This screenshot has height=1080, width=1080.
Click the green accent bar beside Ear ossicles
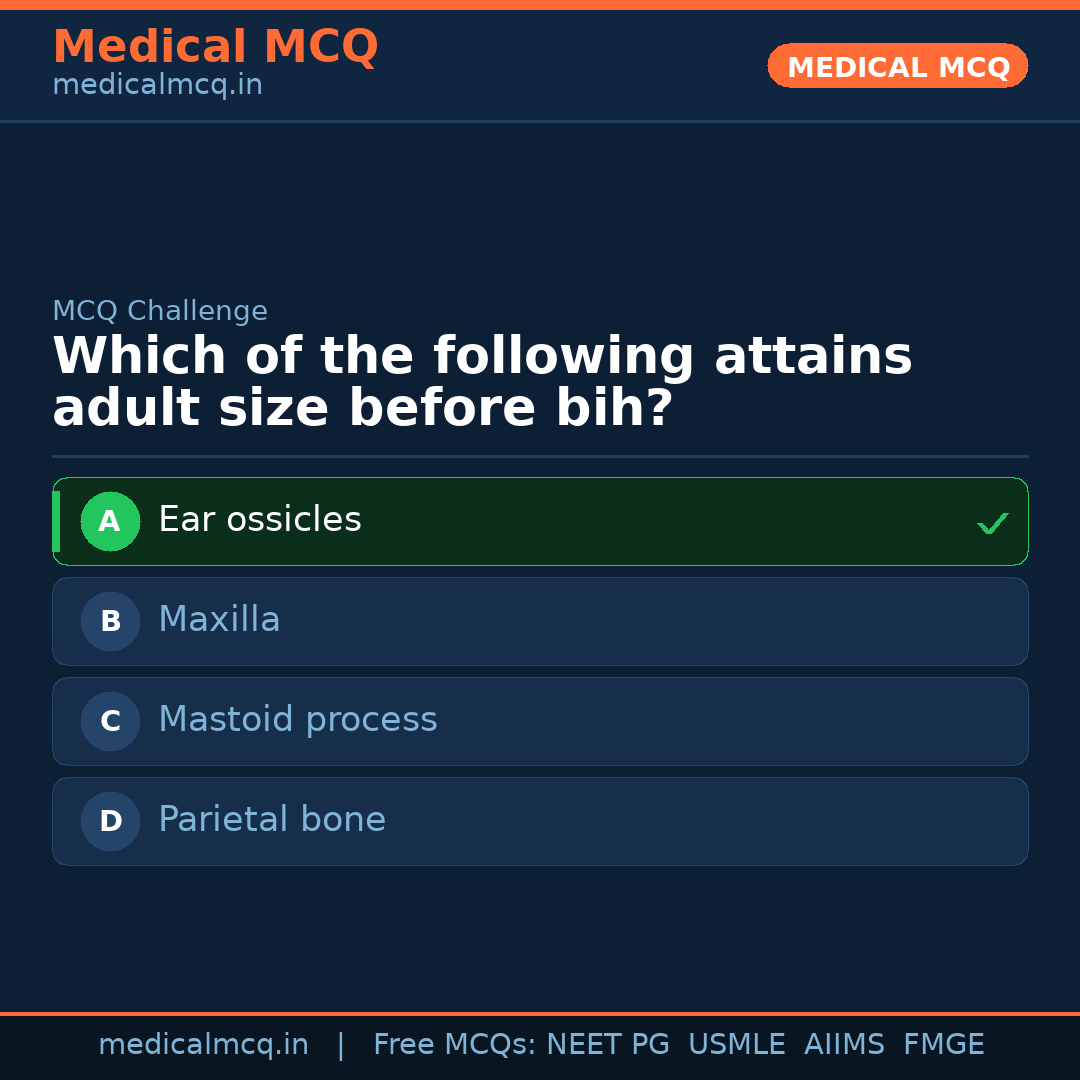pos(57,521)
